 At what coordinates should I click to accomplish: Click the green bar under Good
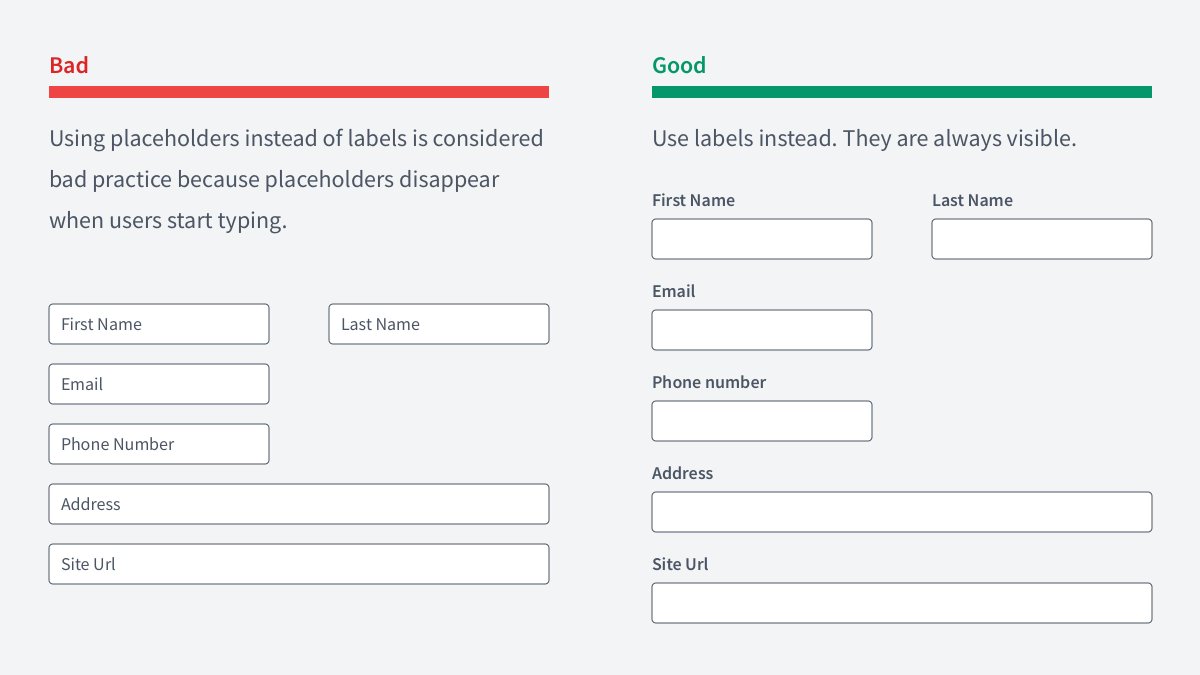(902, 92)
